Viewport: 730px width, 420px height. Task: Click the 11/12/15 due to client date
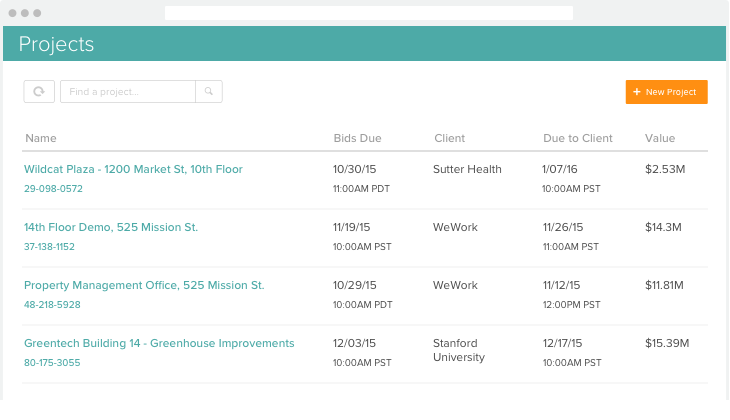tap(561, 285)
